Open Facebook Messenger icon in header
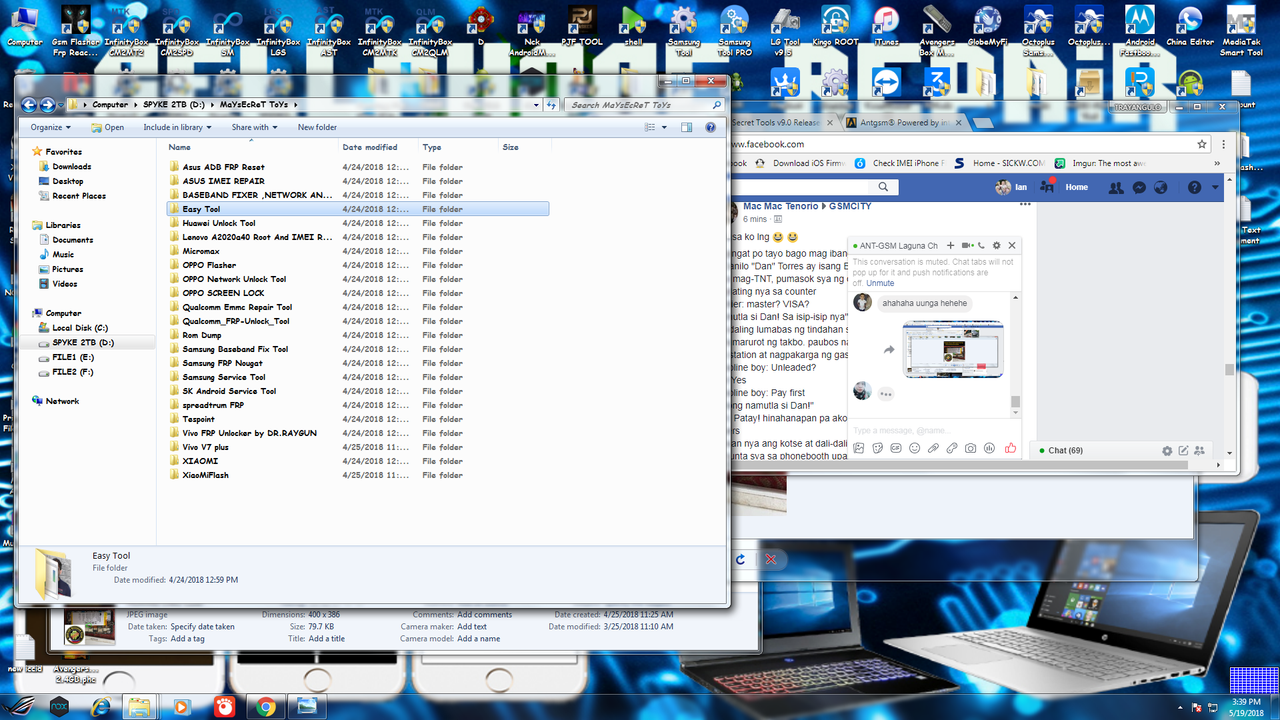The image size is (1280, 720). point(1139,187)
